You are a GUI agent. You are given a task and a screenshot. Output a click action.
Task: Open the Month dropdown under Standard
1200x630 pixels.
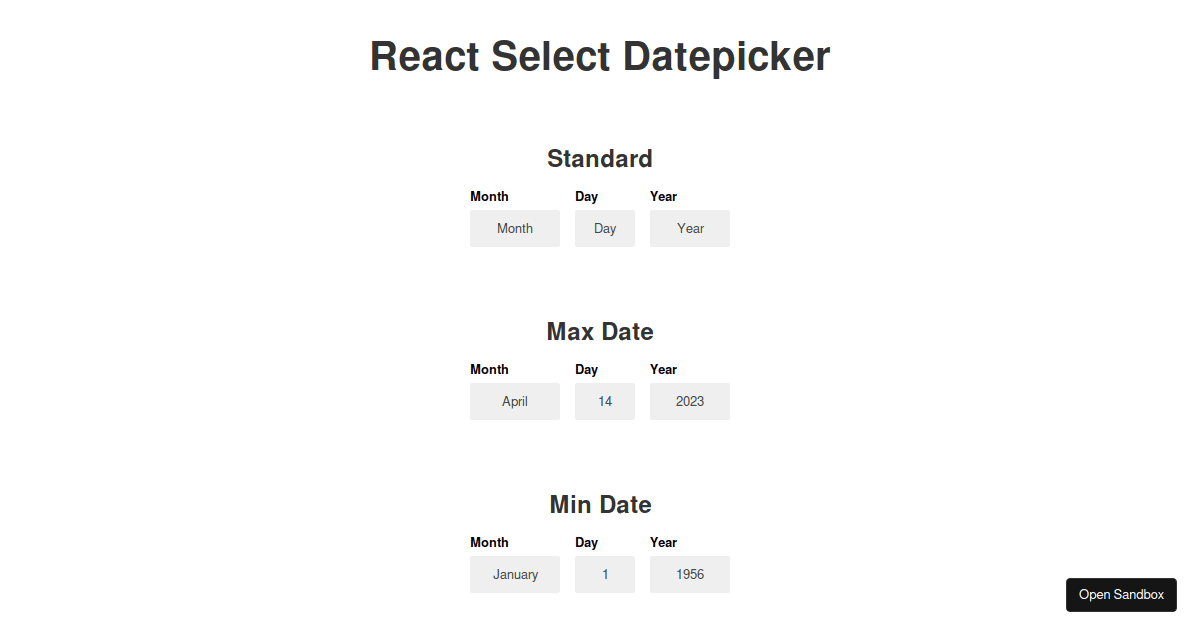pos(514,228)
